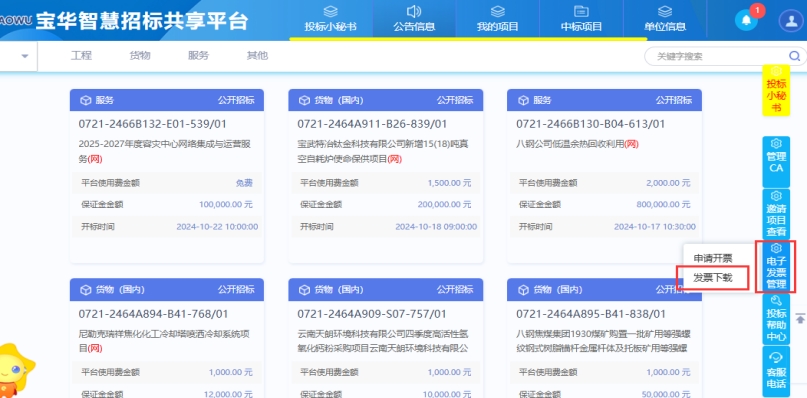Expand the dropdown arrow left of 工程

[24, 56]
